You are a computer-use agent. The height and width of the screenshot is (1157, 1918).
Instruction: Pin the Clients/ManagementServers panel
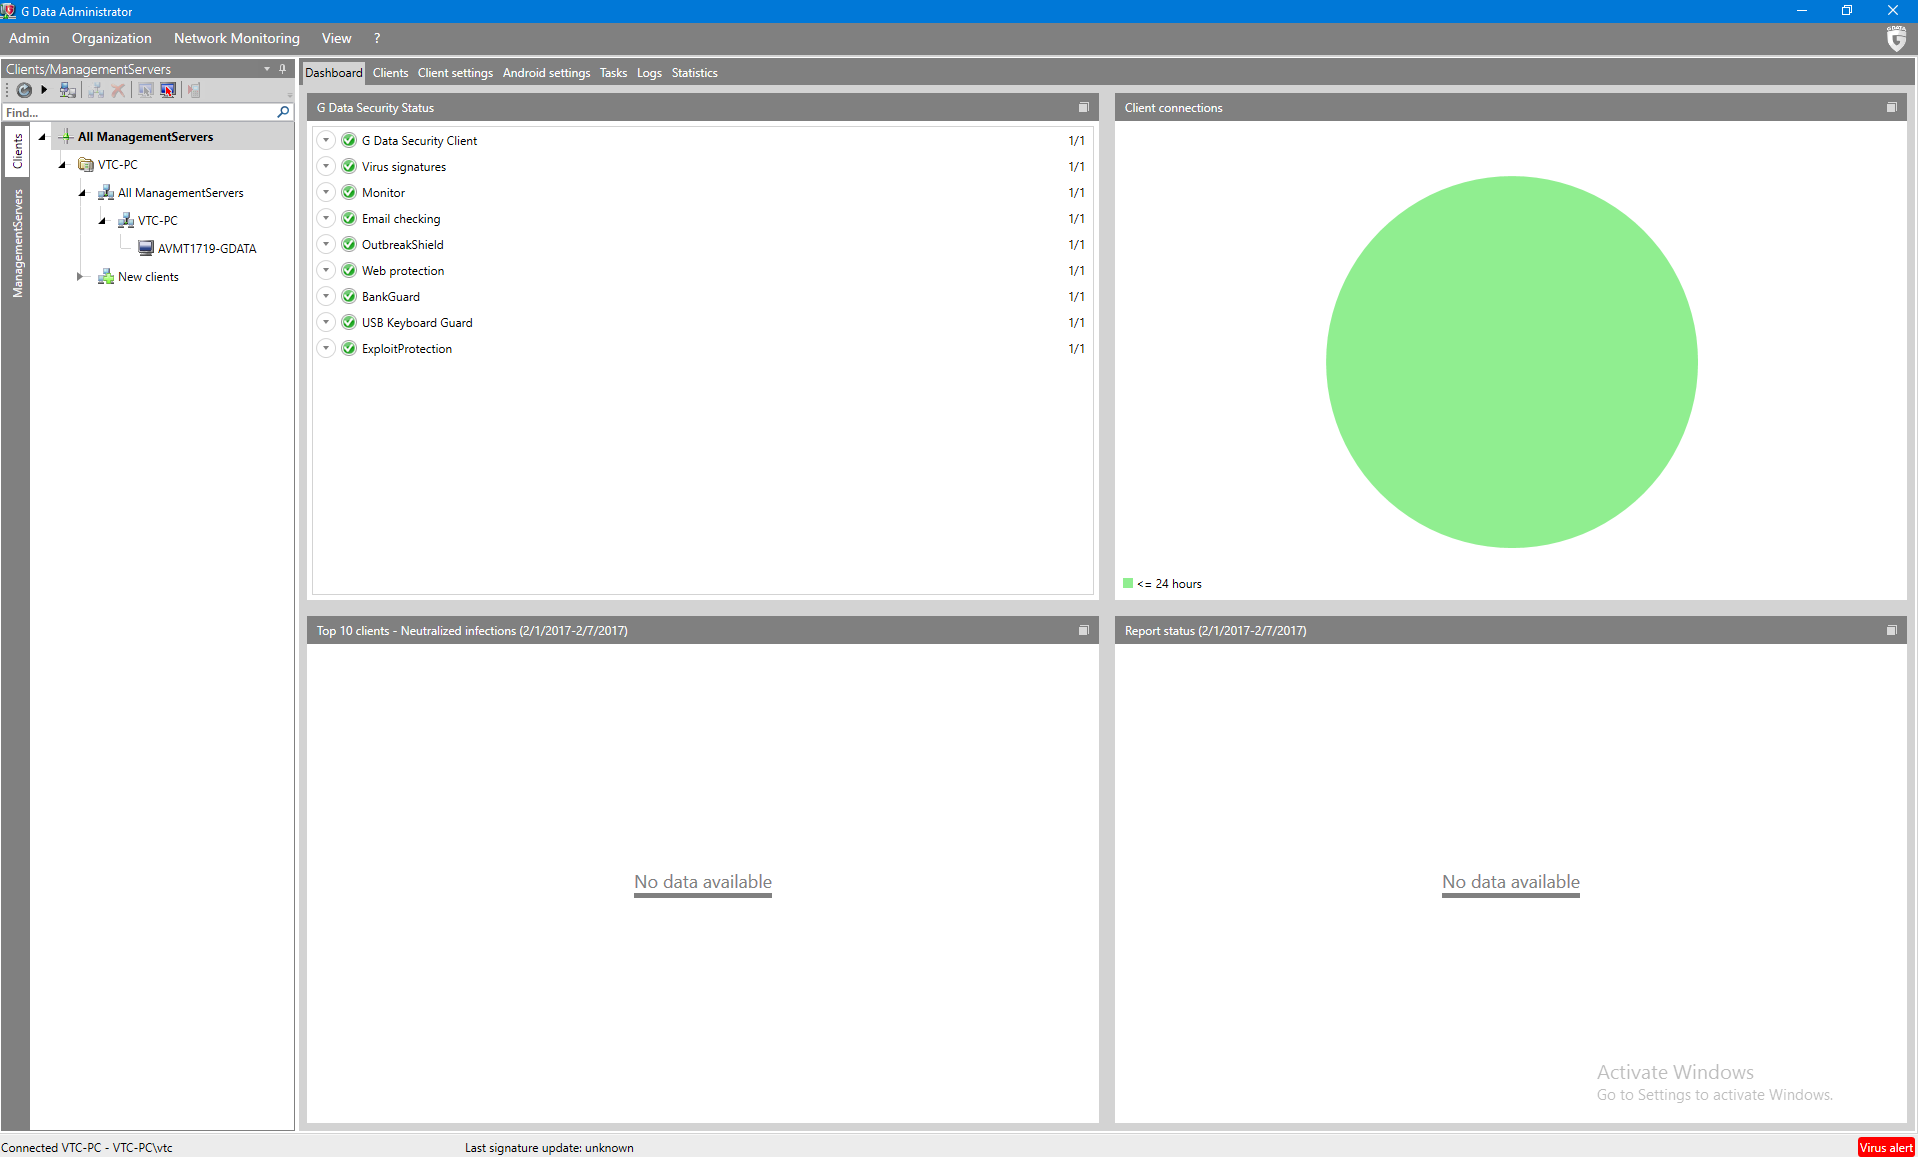(x=283, y=69)
